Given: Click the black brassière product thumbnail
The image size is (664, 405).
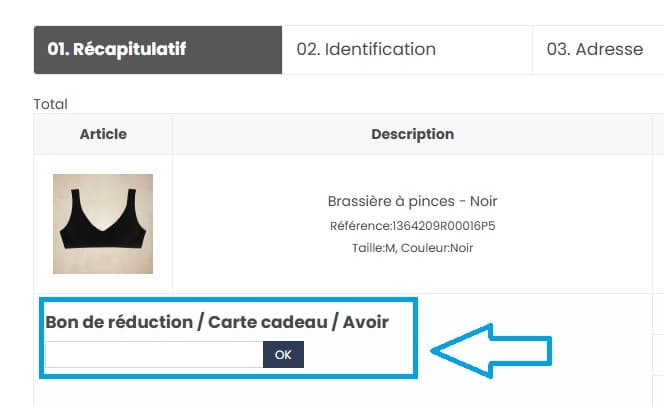Looking at the screenshot, I should point(103,224).
